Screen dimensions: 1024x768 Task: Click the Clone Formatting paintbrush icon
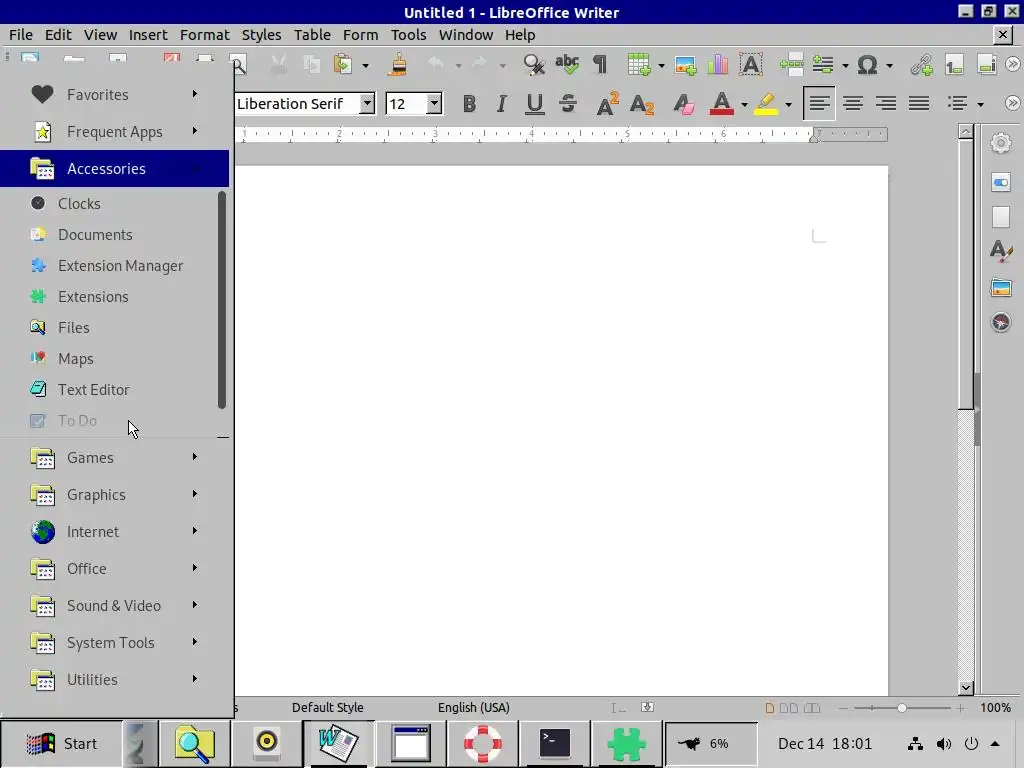(x=398, y=65)
